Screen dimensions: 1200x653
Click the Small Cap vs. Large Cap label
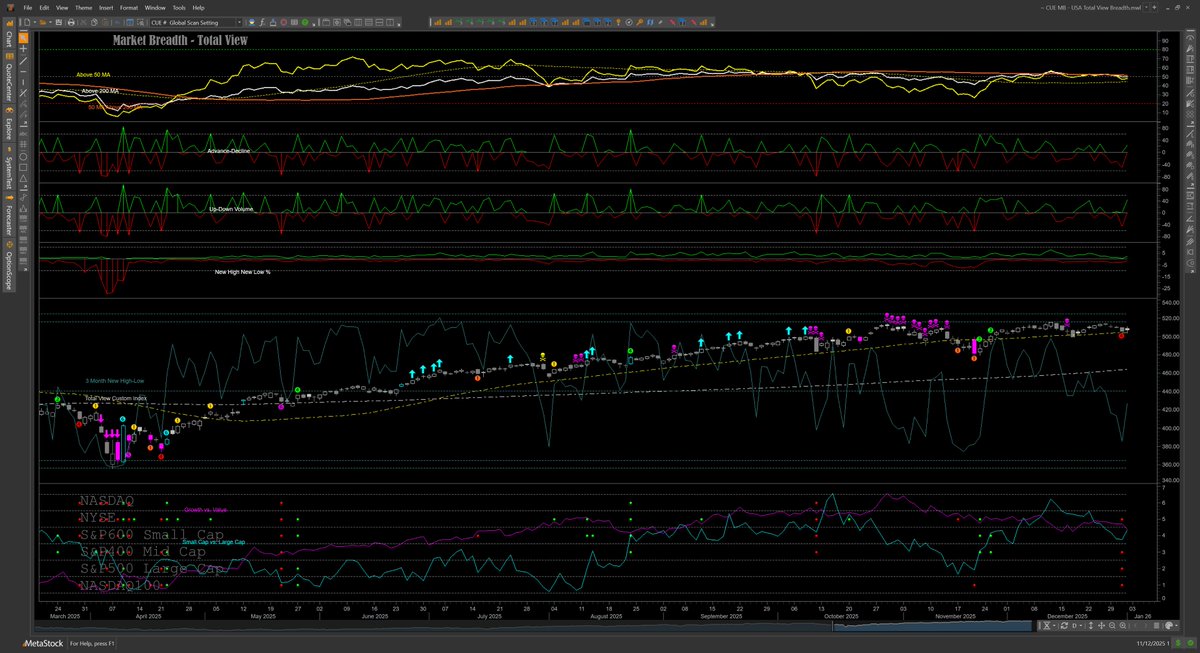coord(214,542)
